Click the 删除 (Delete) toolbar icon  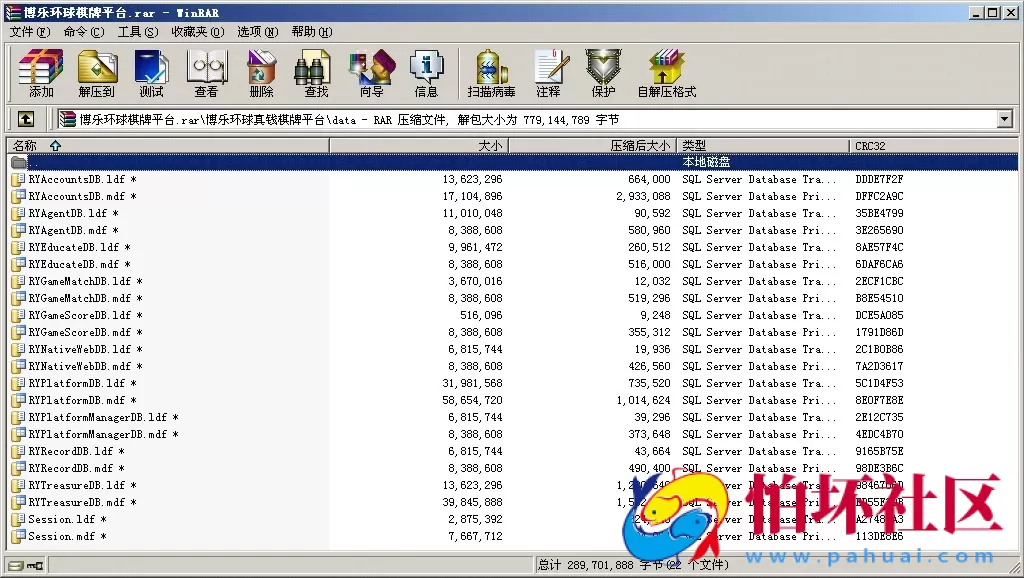pyautogui.click(x=260, y=72)
